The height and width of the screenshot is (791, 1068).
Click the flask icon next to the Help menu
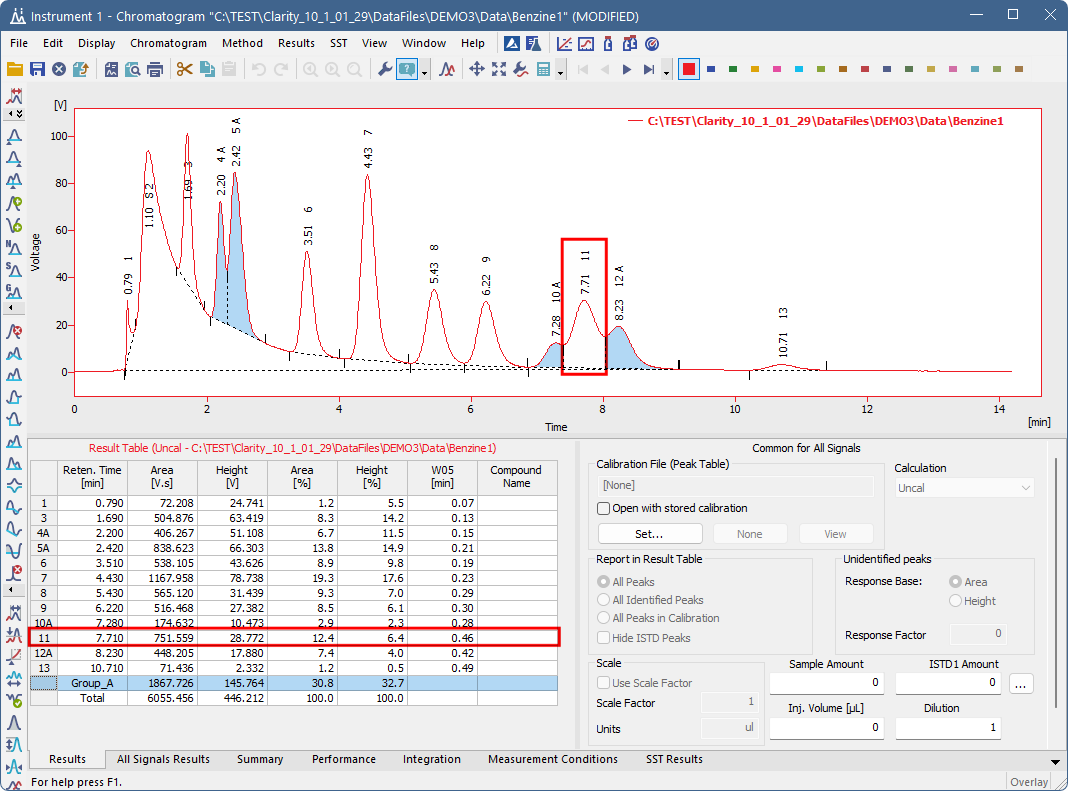(x=533, y=43)
